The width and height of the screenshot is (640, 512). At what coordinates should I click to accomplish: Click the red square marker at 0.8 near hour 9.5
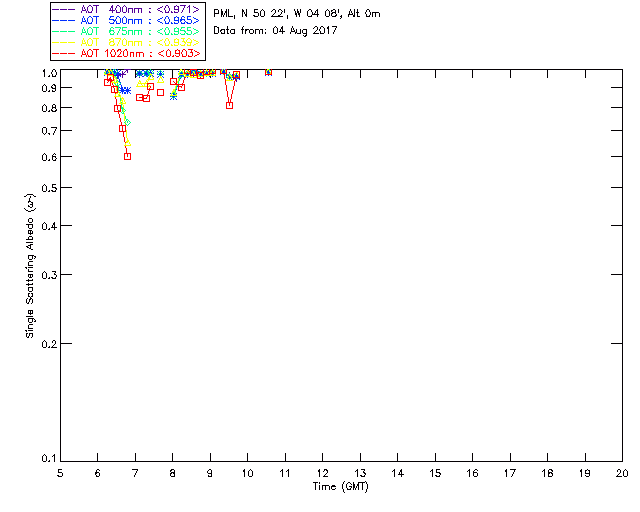(229, 105)
